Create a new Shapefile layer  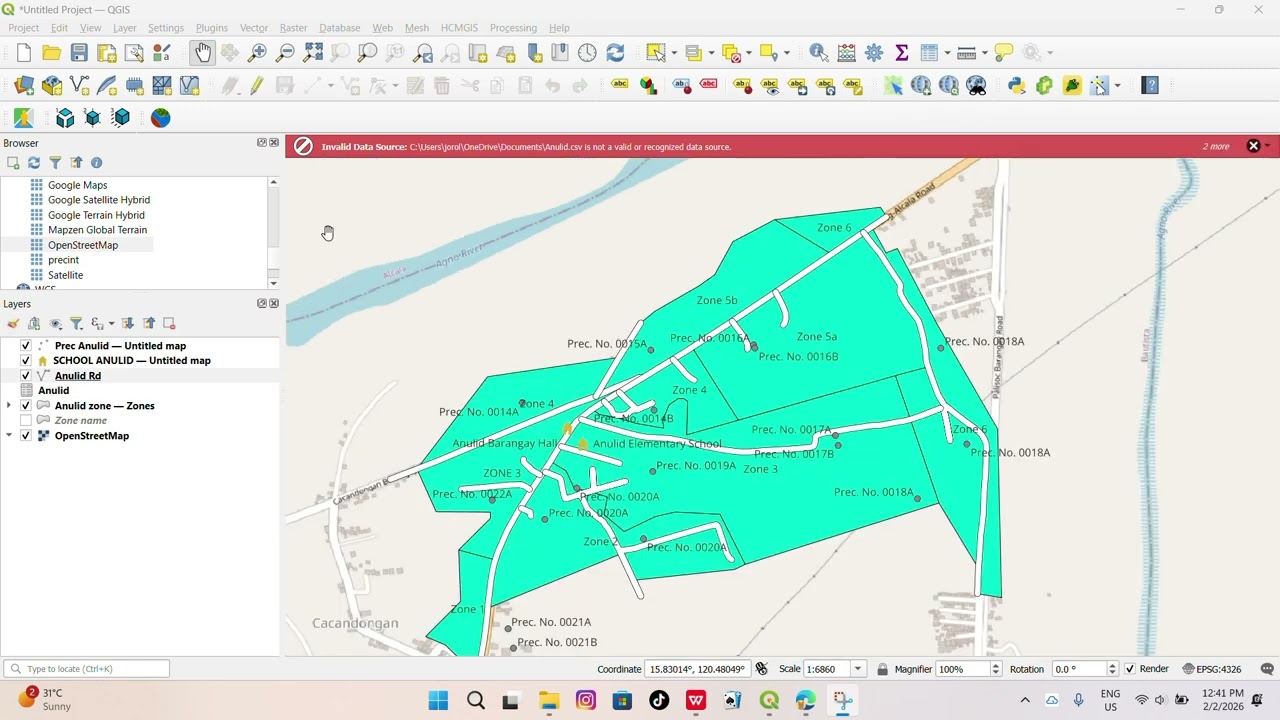point(79,86)
